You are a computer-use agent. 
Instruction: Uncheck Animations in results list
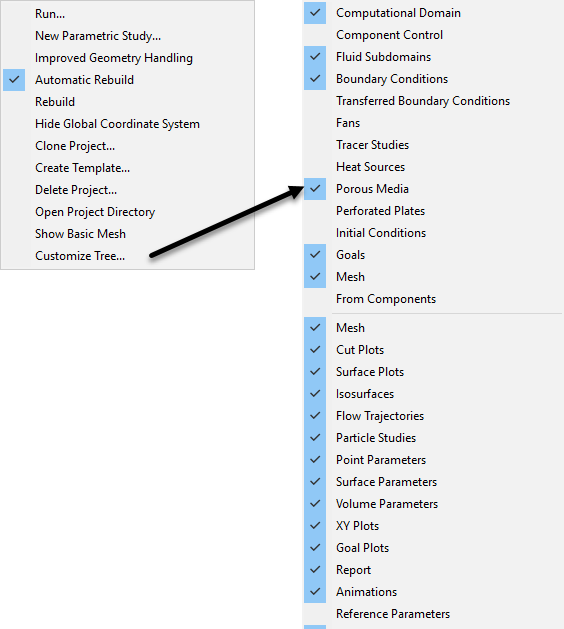click(x=315, y=592)
